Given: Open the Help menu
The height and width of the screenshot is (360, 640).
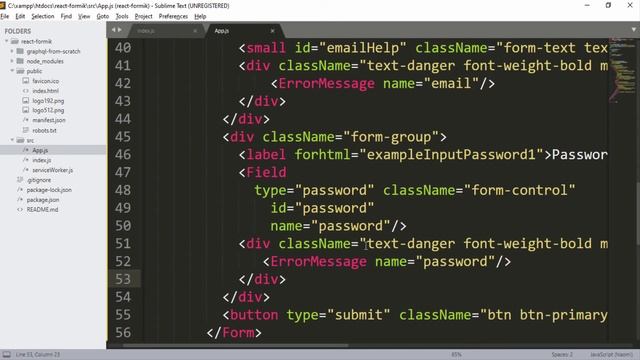Looking at the screenshot, I should pyautogui.click(x=200, y=16).
